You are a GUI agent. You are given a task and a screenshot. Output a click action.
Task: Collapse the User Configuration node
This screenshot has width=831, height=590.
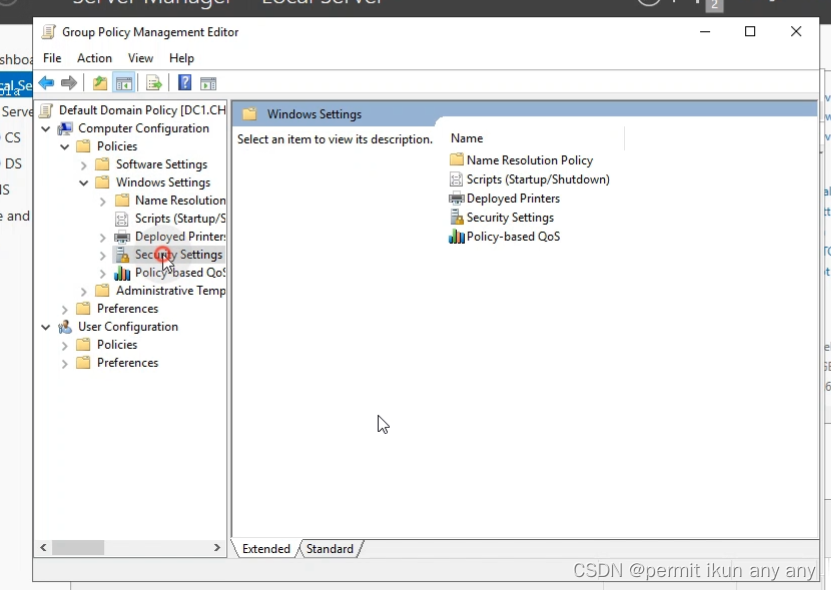tap(46, 327)
